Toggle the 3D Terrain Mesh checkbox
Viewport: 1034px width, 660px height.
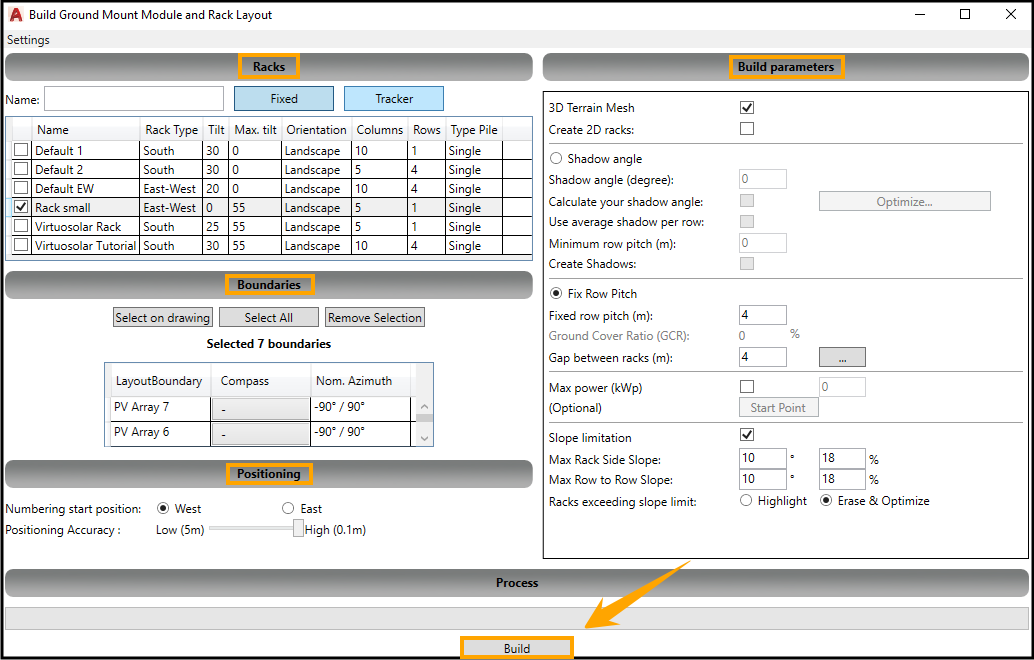(746, 107)
